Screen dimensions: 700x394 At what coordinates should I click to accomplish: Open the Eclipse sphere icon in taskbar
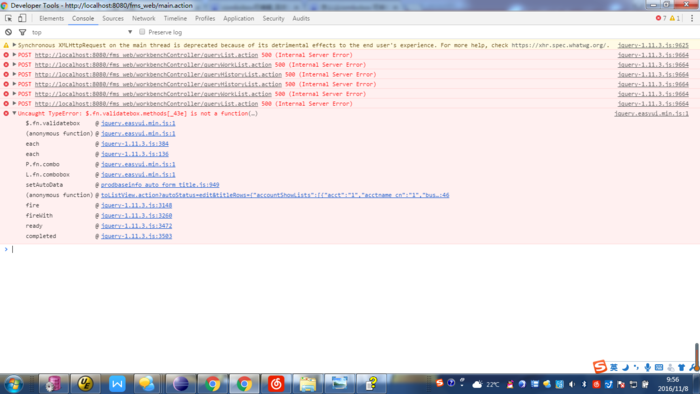pos(181,384)
